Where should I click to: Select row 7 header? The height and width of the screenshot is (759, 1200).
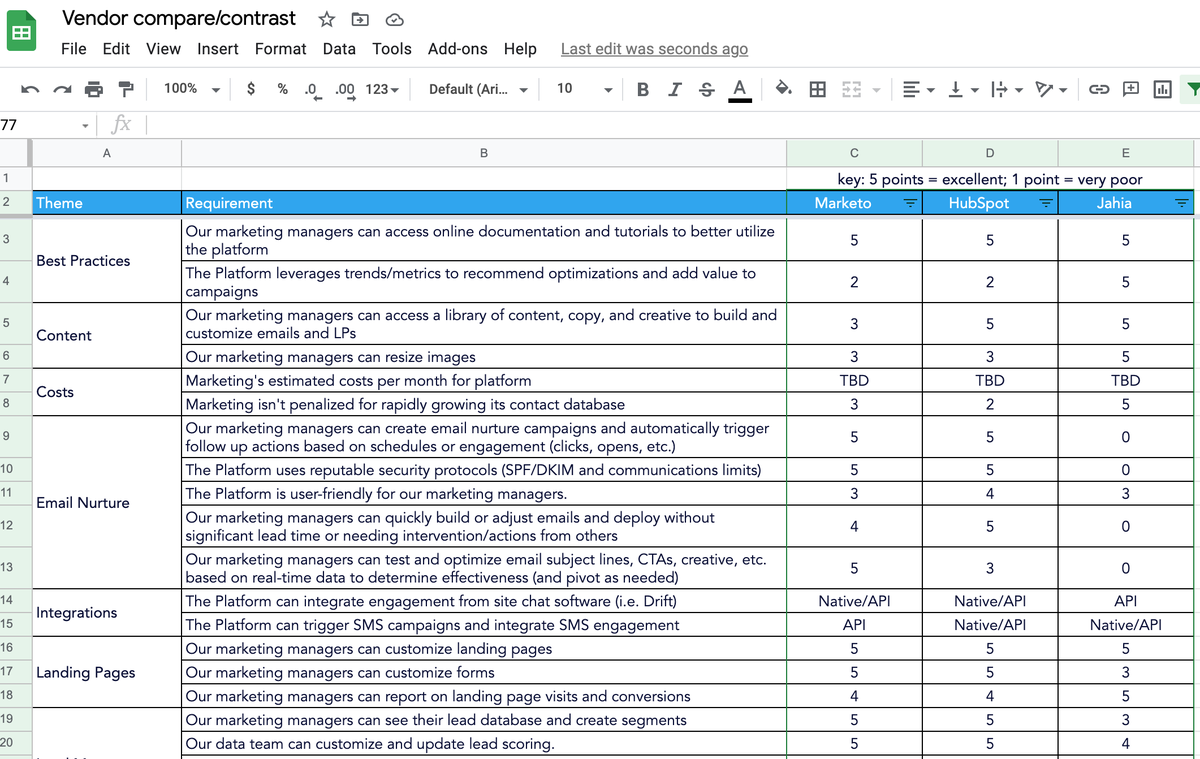click(15, 380)
